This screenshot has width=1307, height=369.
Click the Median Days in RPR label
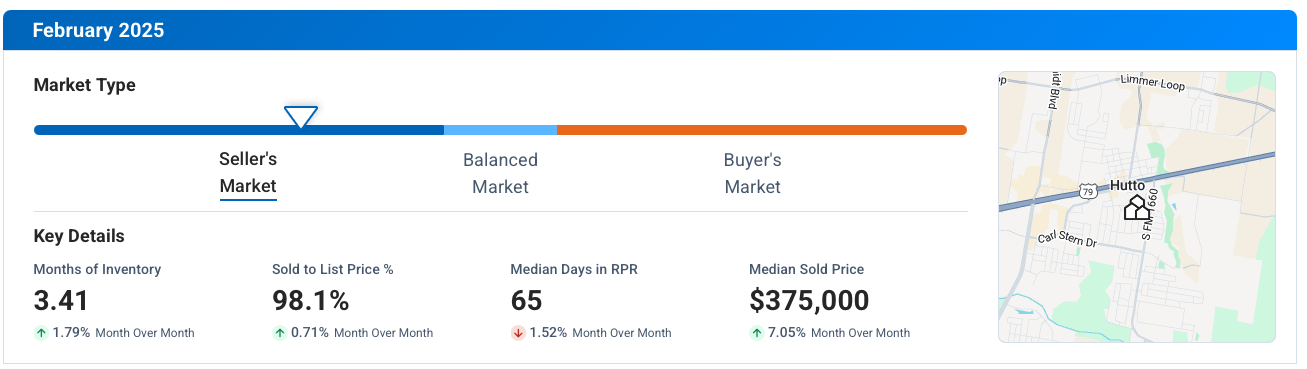tap(574, 269)
